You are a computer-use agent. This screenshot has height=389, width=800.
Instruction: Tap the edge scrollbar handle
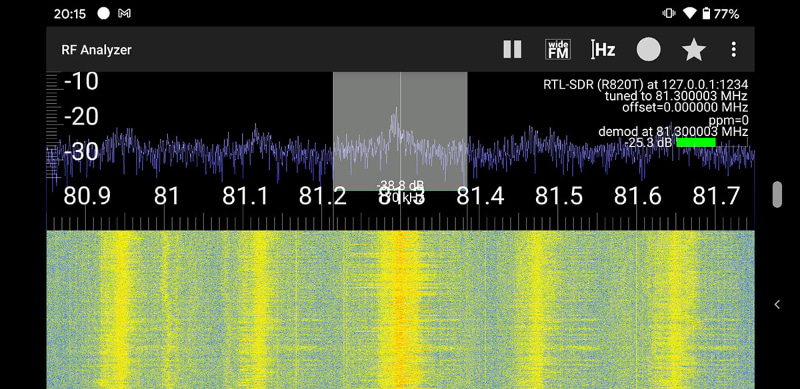777,194
